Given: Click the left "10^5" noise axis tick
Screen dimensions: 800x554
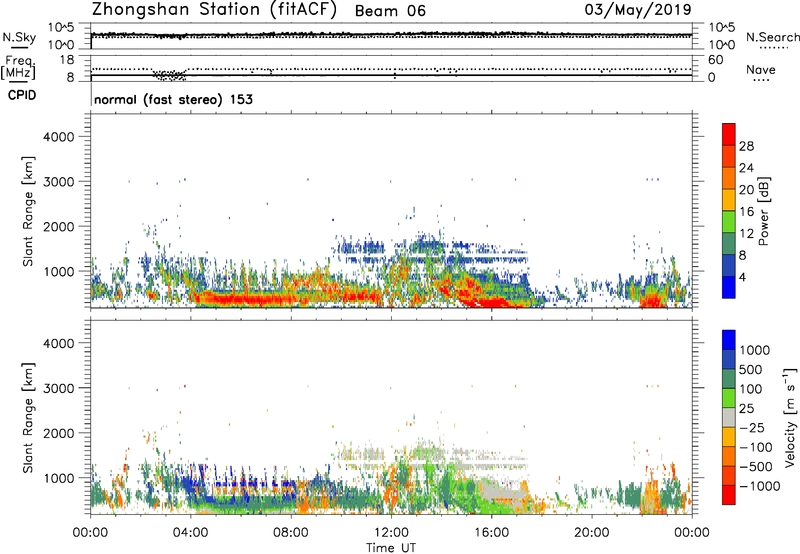Looking at the screenshot, I should click(x=61, y=28).
